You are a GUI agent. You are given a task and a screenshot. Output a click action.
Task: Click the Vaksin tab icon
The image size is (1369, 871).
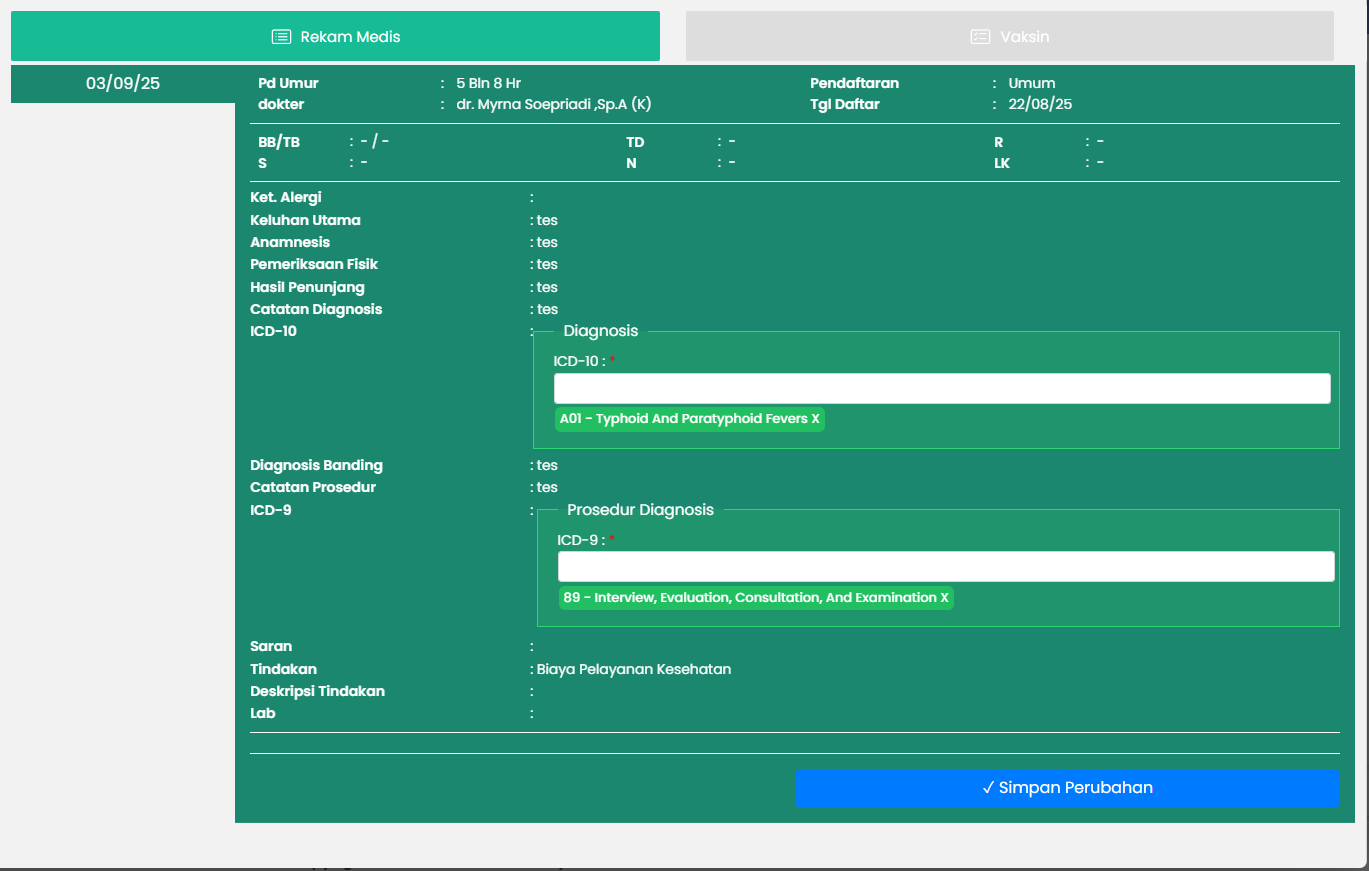pos(980,37)
